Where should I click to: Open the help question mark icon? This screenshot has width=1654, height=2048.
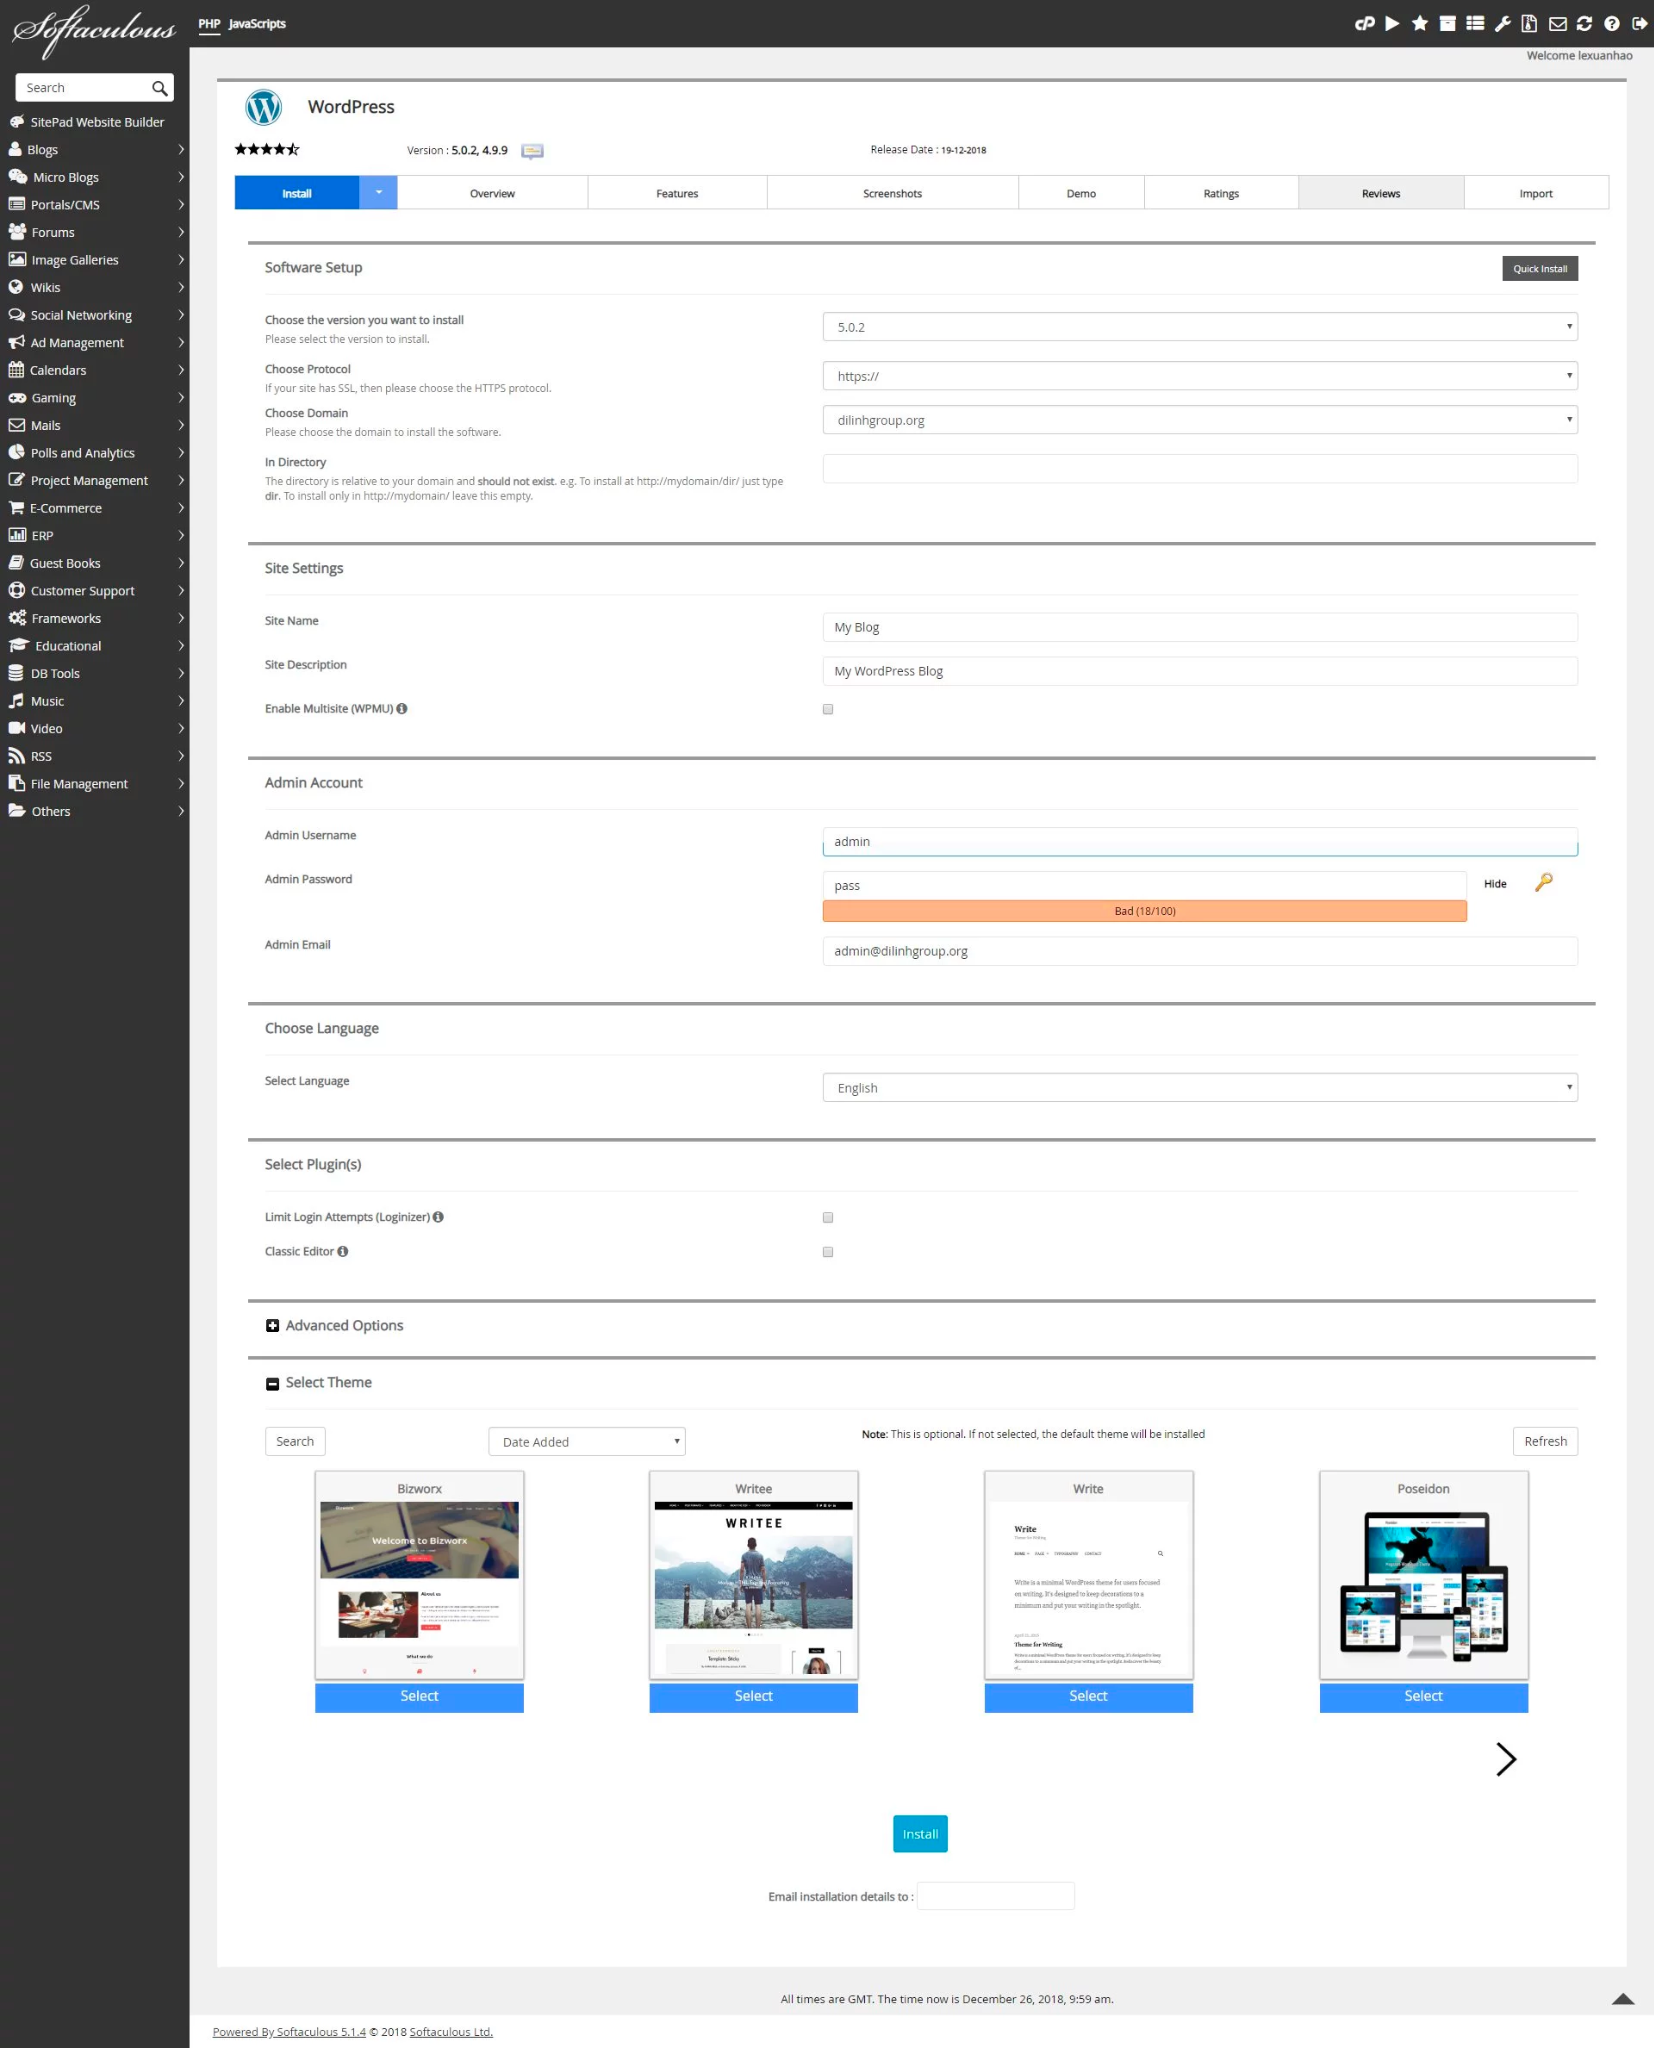pyautogui.click(x=1611, y=23)
